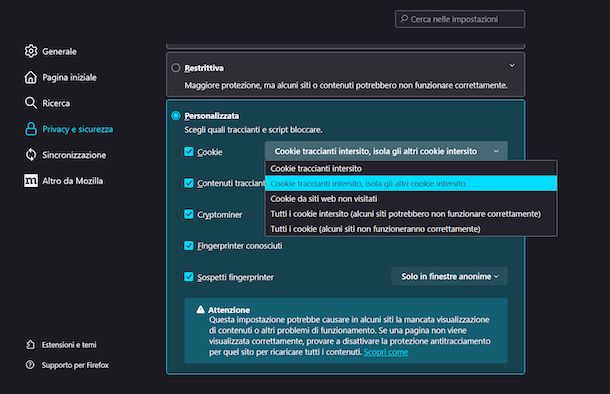The image size is (610, 394).
Task: Toggle Fingerprinter conosciuti checkbox
Action: point(189,246)
